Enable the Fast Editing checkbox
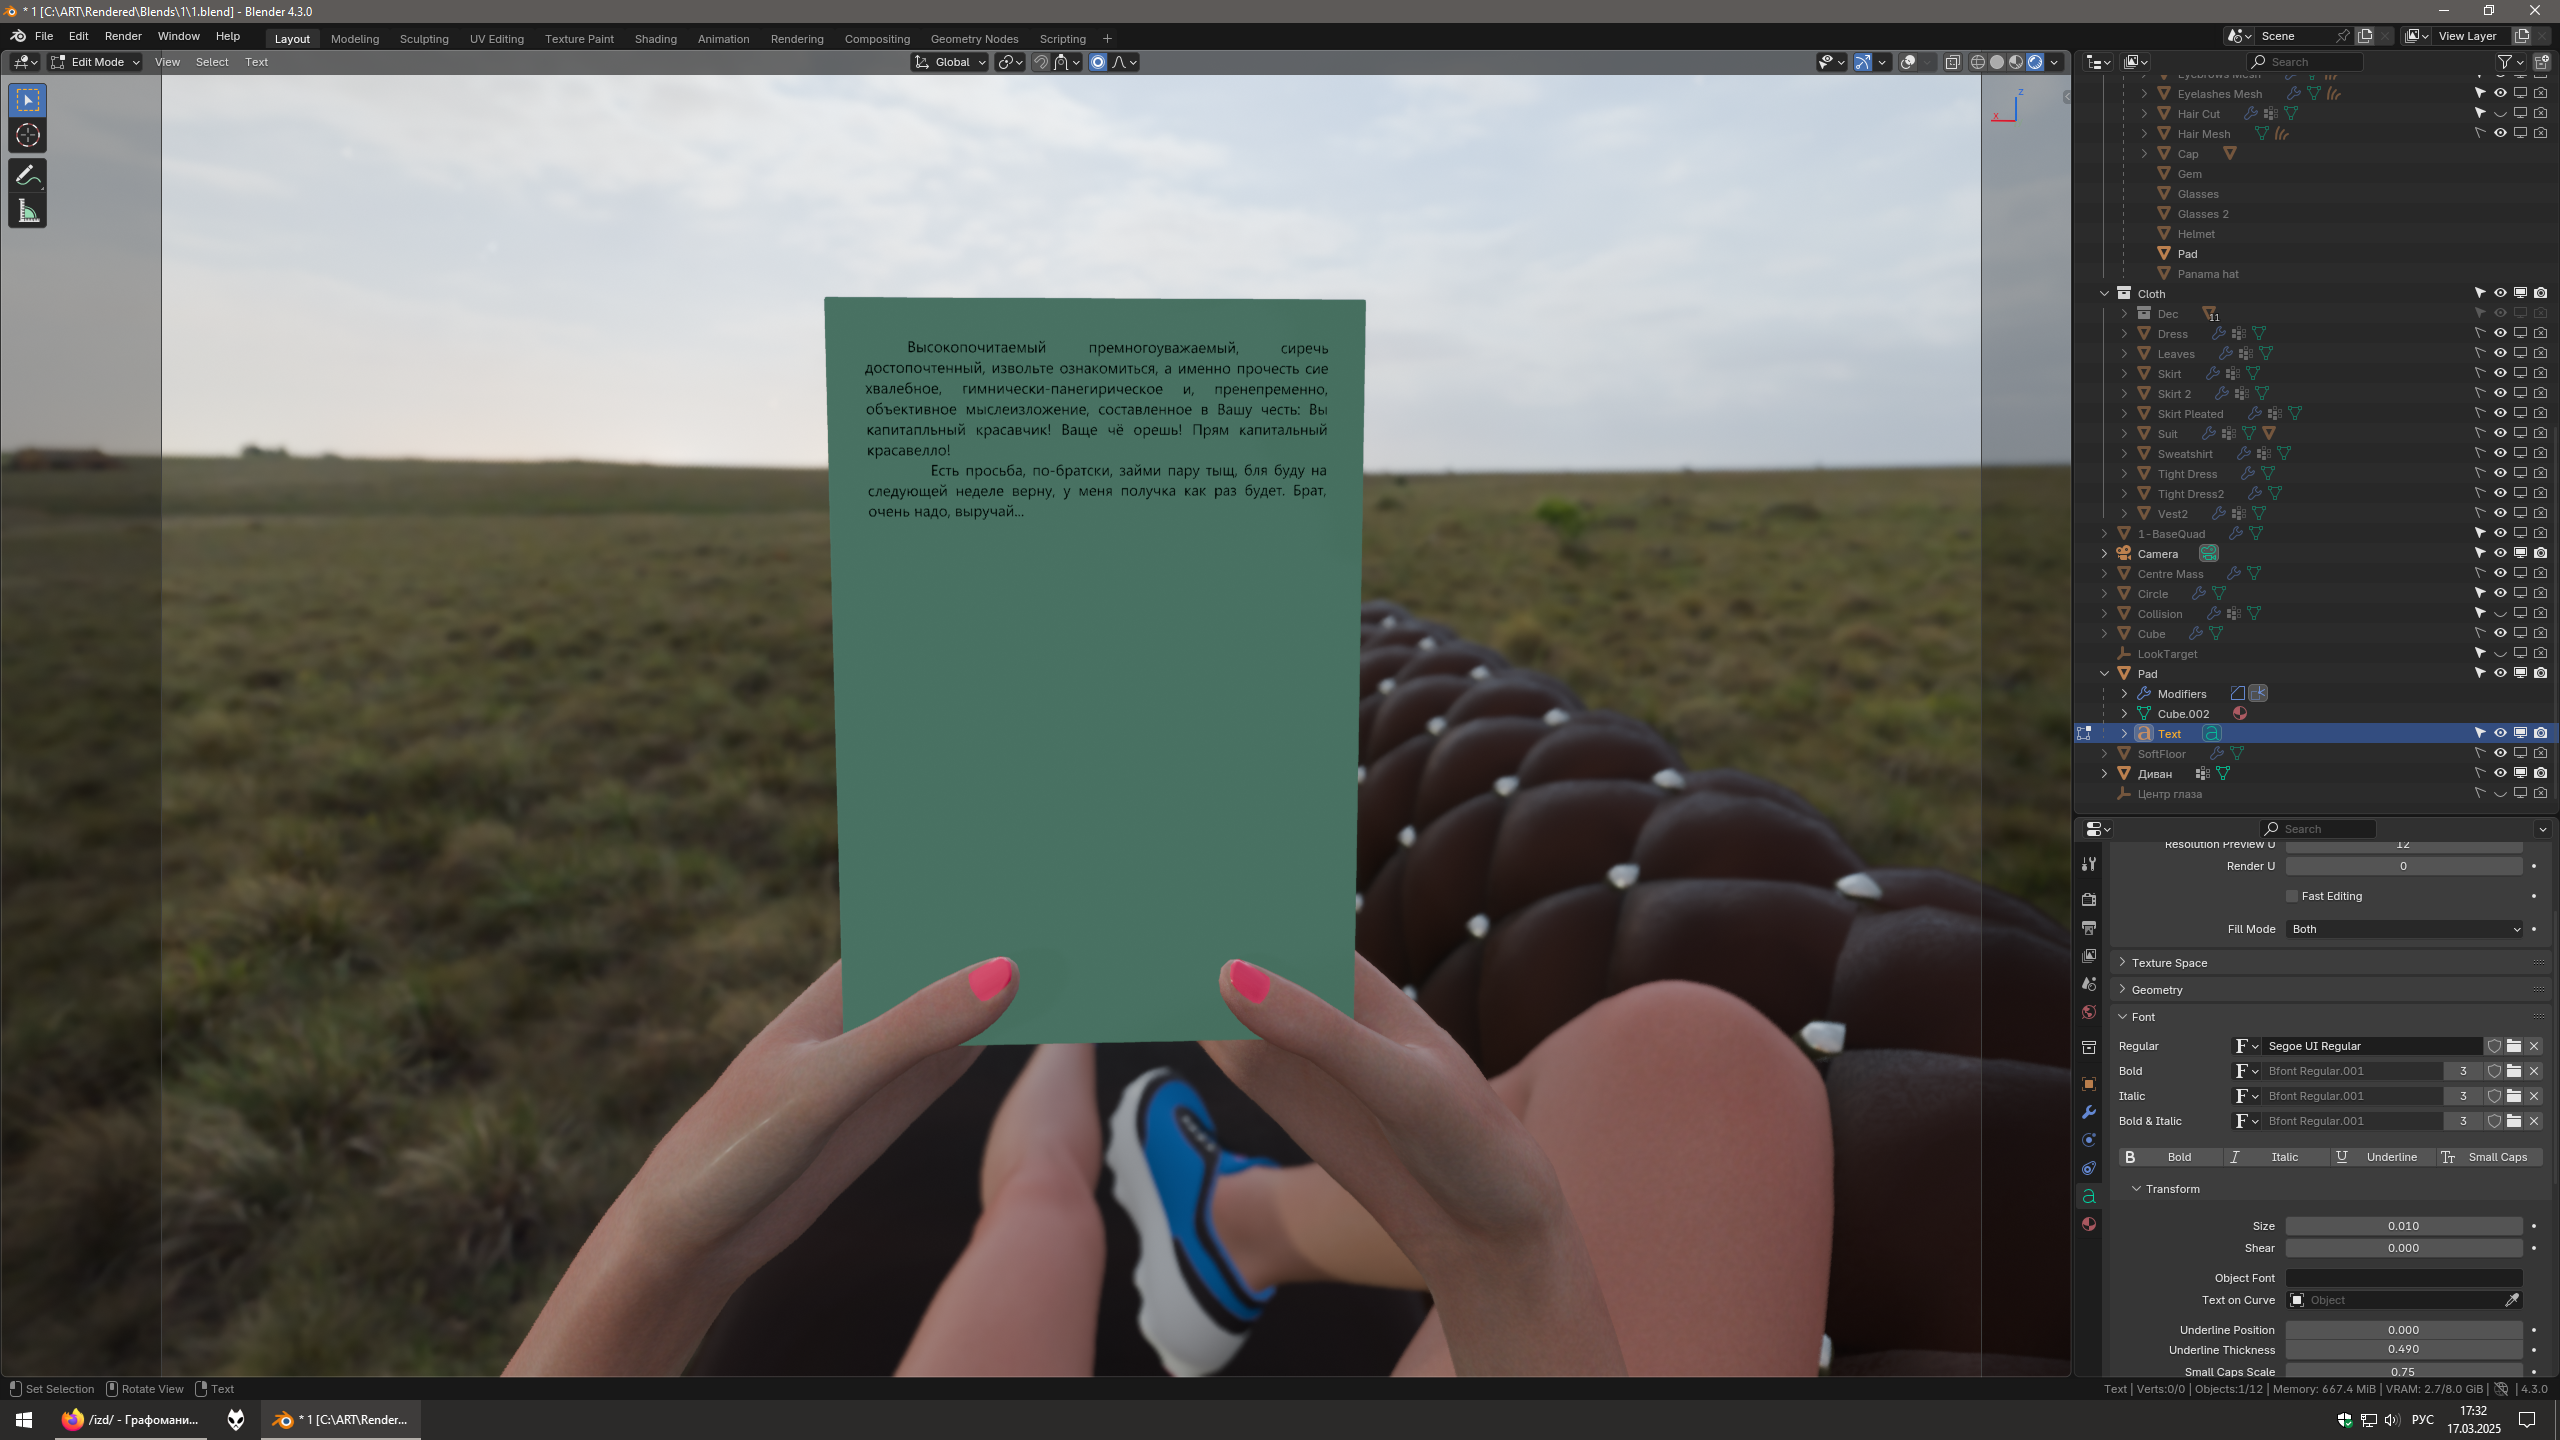 tap(2292, 896)
